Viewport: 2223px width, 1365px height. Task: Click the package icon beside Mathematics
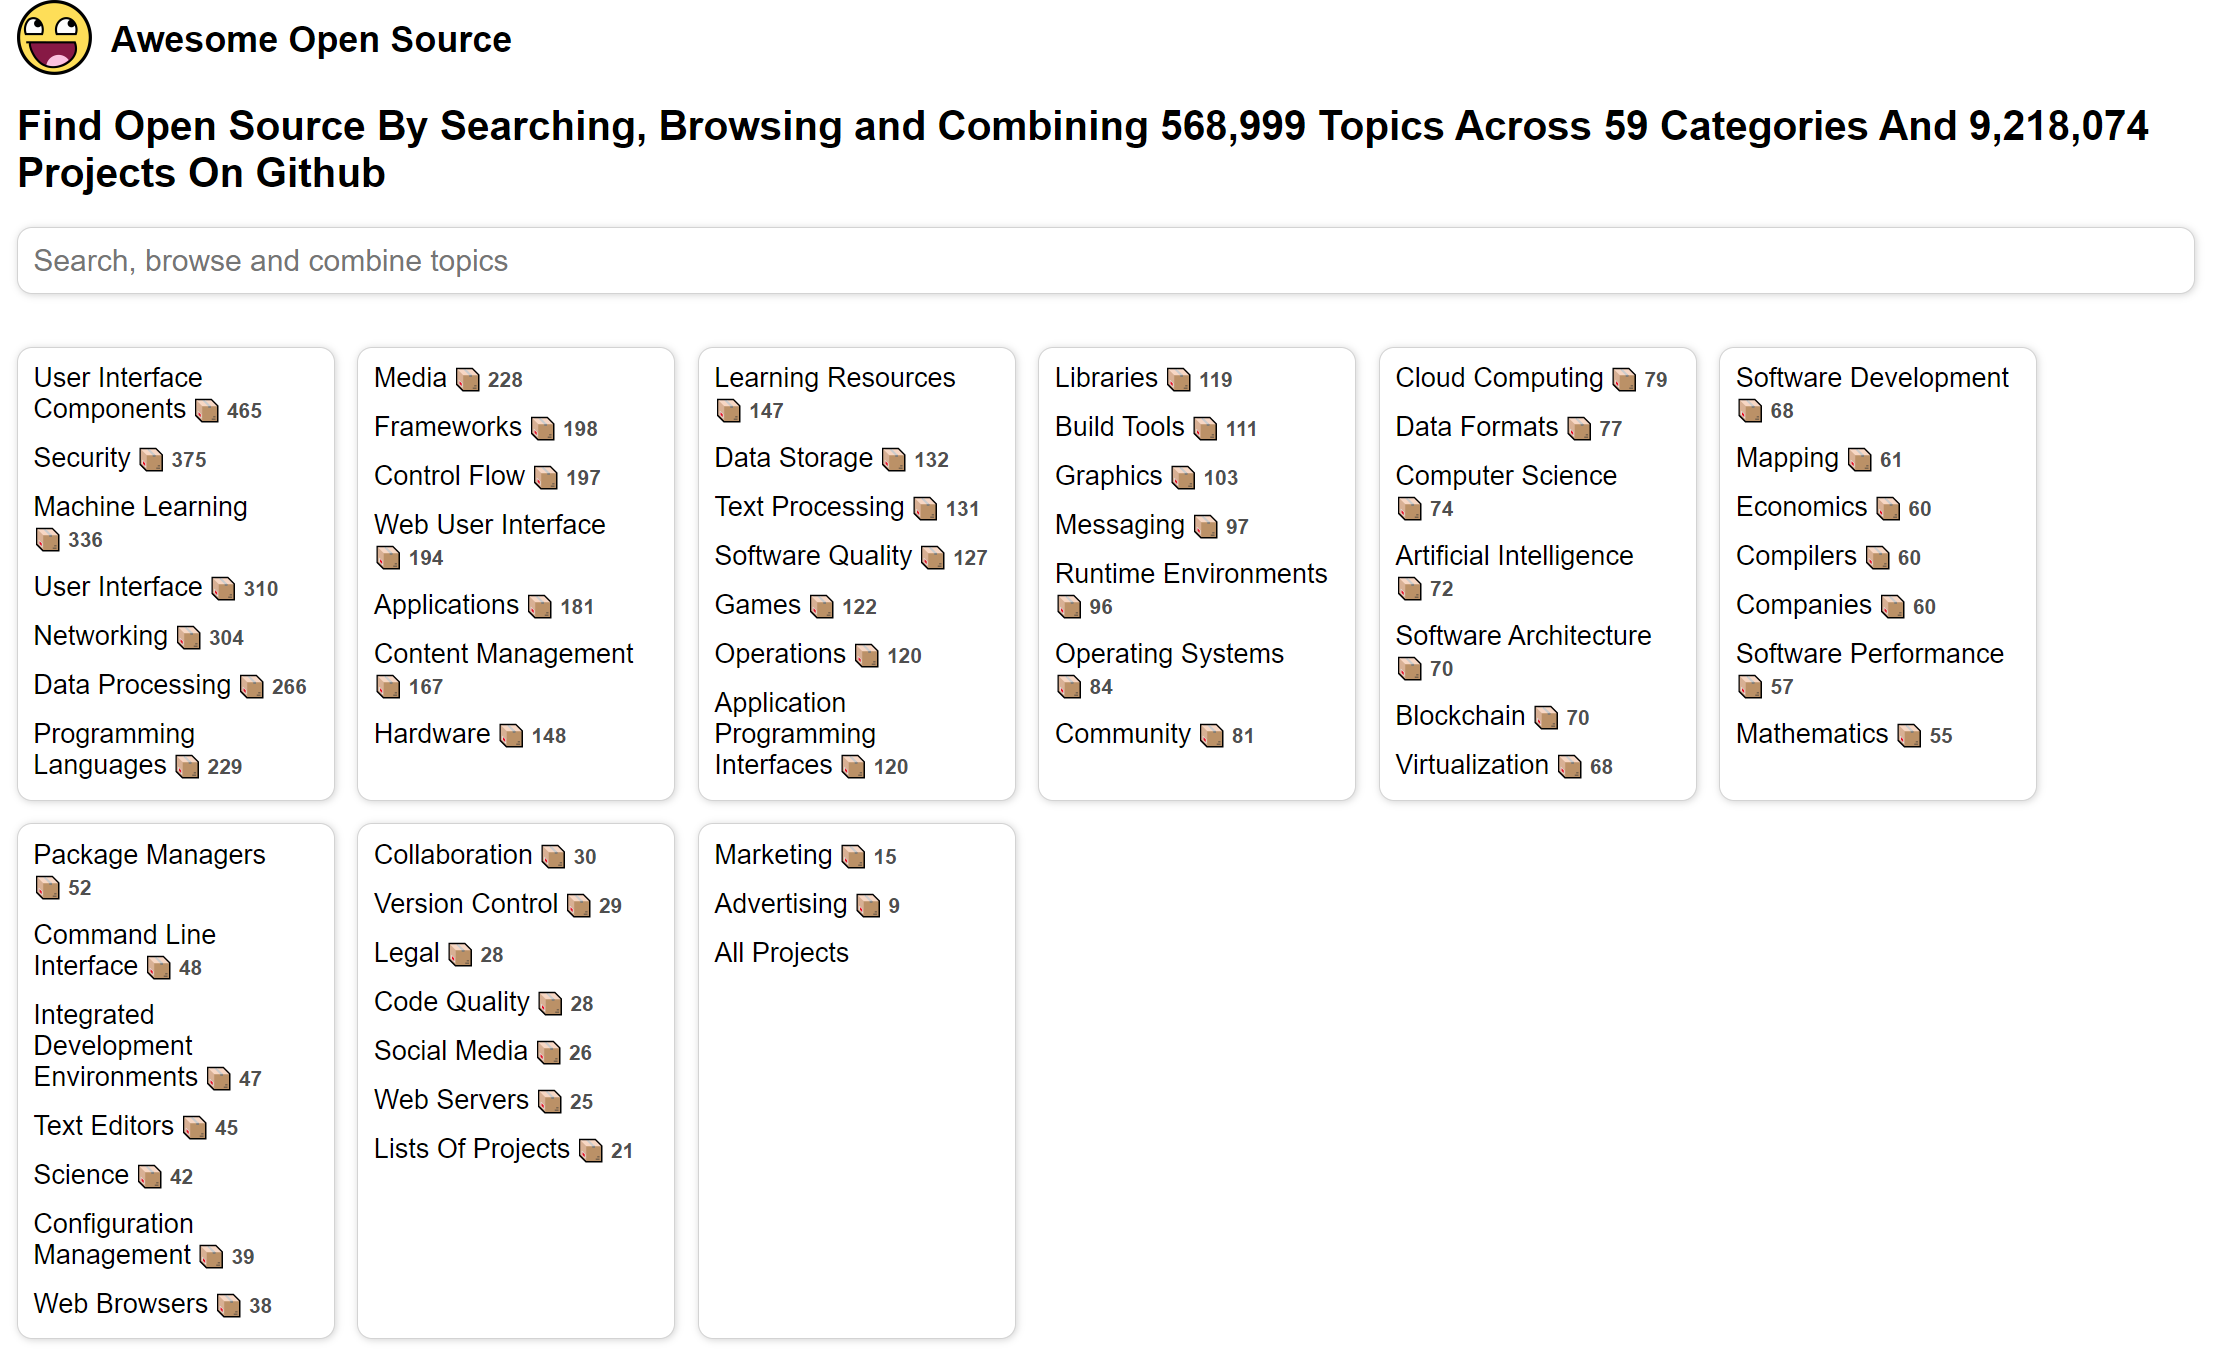click(1909, 735)
